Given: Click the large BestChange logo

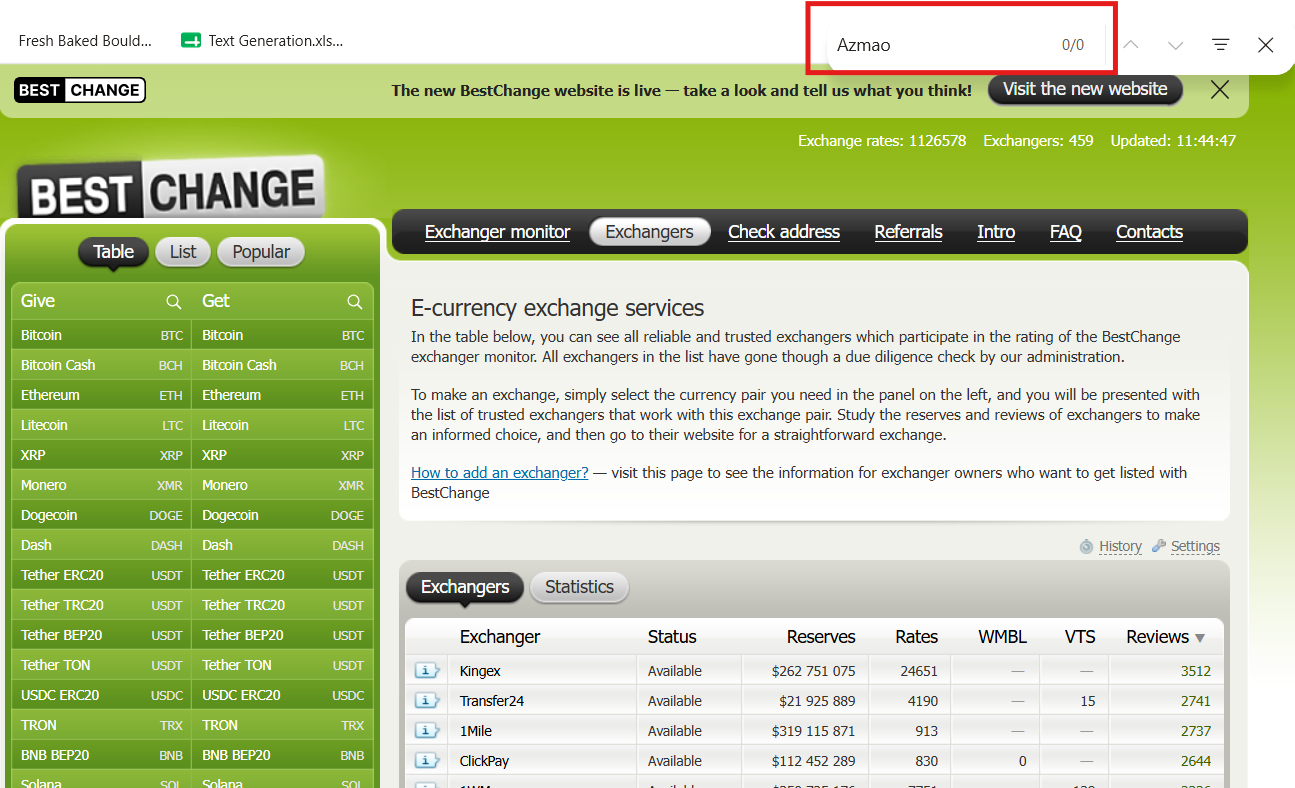Looking at the screenshot, I should [x=171, y=188].
